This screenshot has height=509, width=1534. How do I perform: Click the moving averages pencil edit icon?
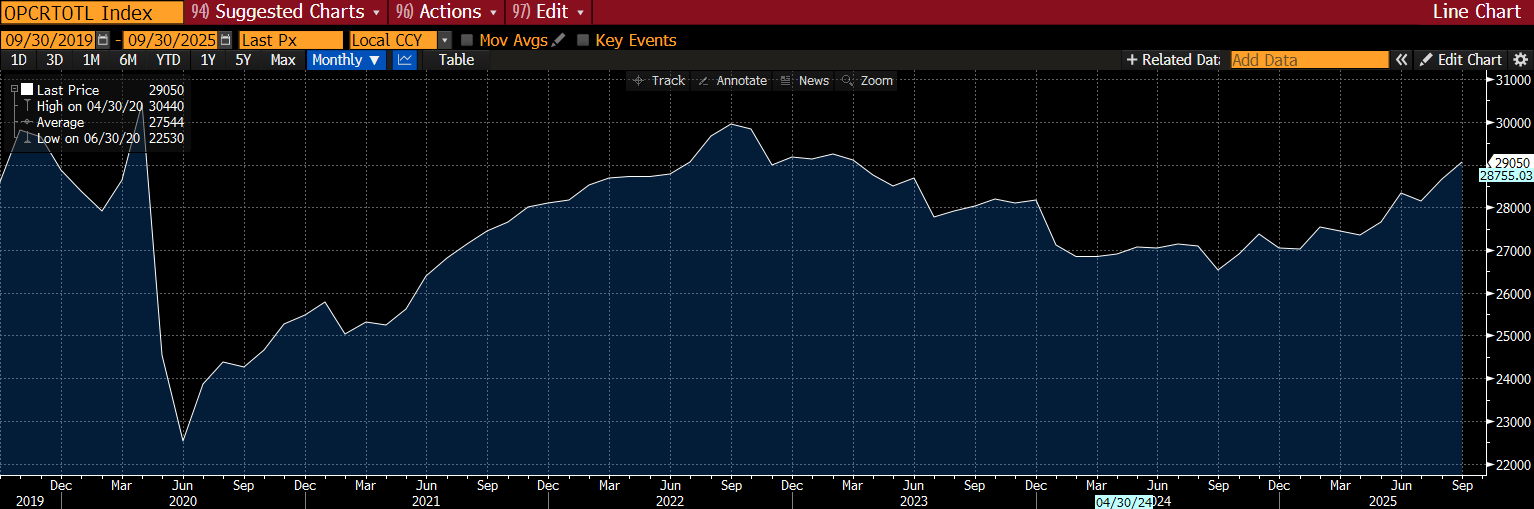point(558,41)
